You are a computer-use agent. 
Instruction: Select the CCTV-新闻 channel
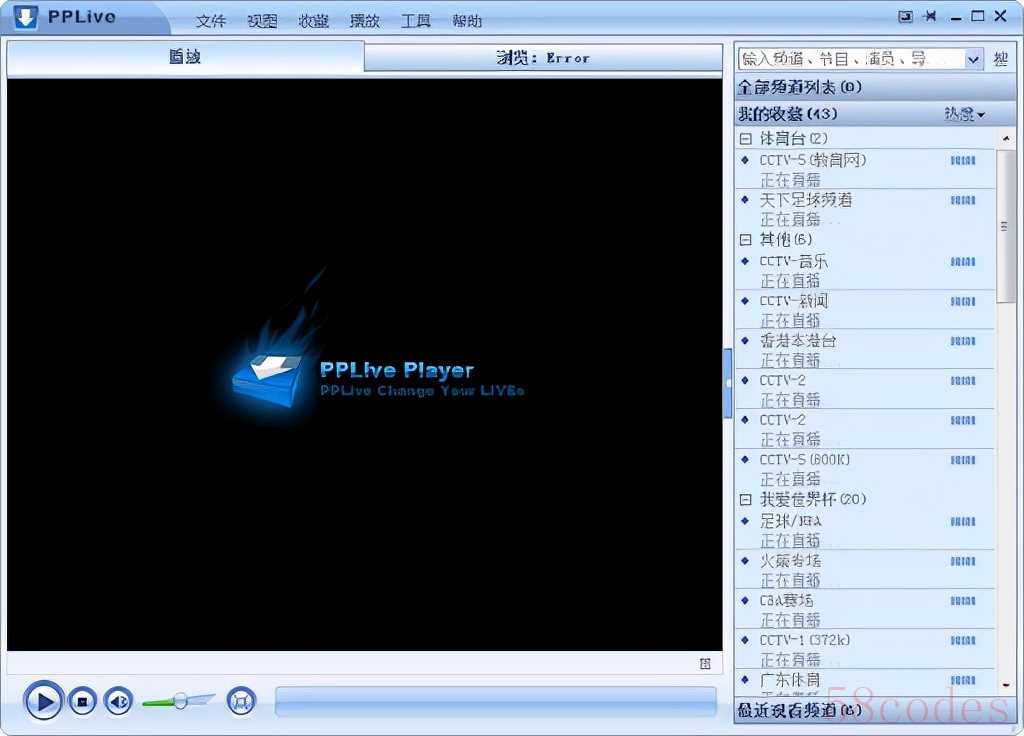[x=865, y=310]
